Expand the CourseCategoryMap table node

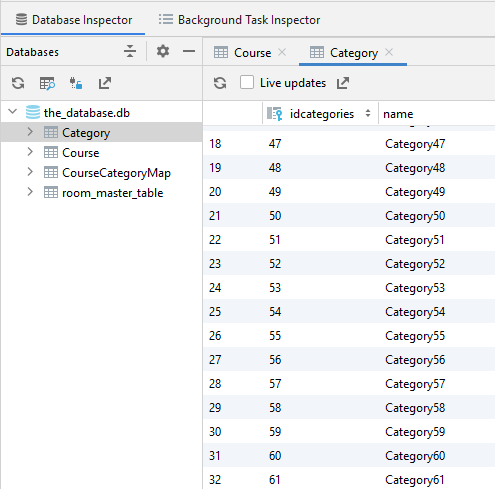30,172
